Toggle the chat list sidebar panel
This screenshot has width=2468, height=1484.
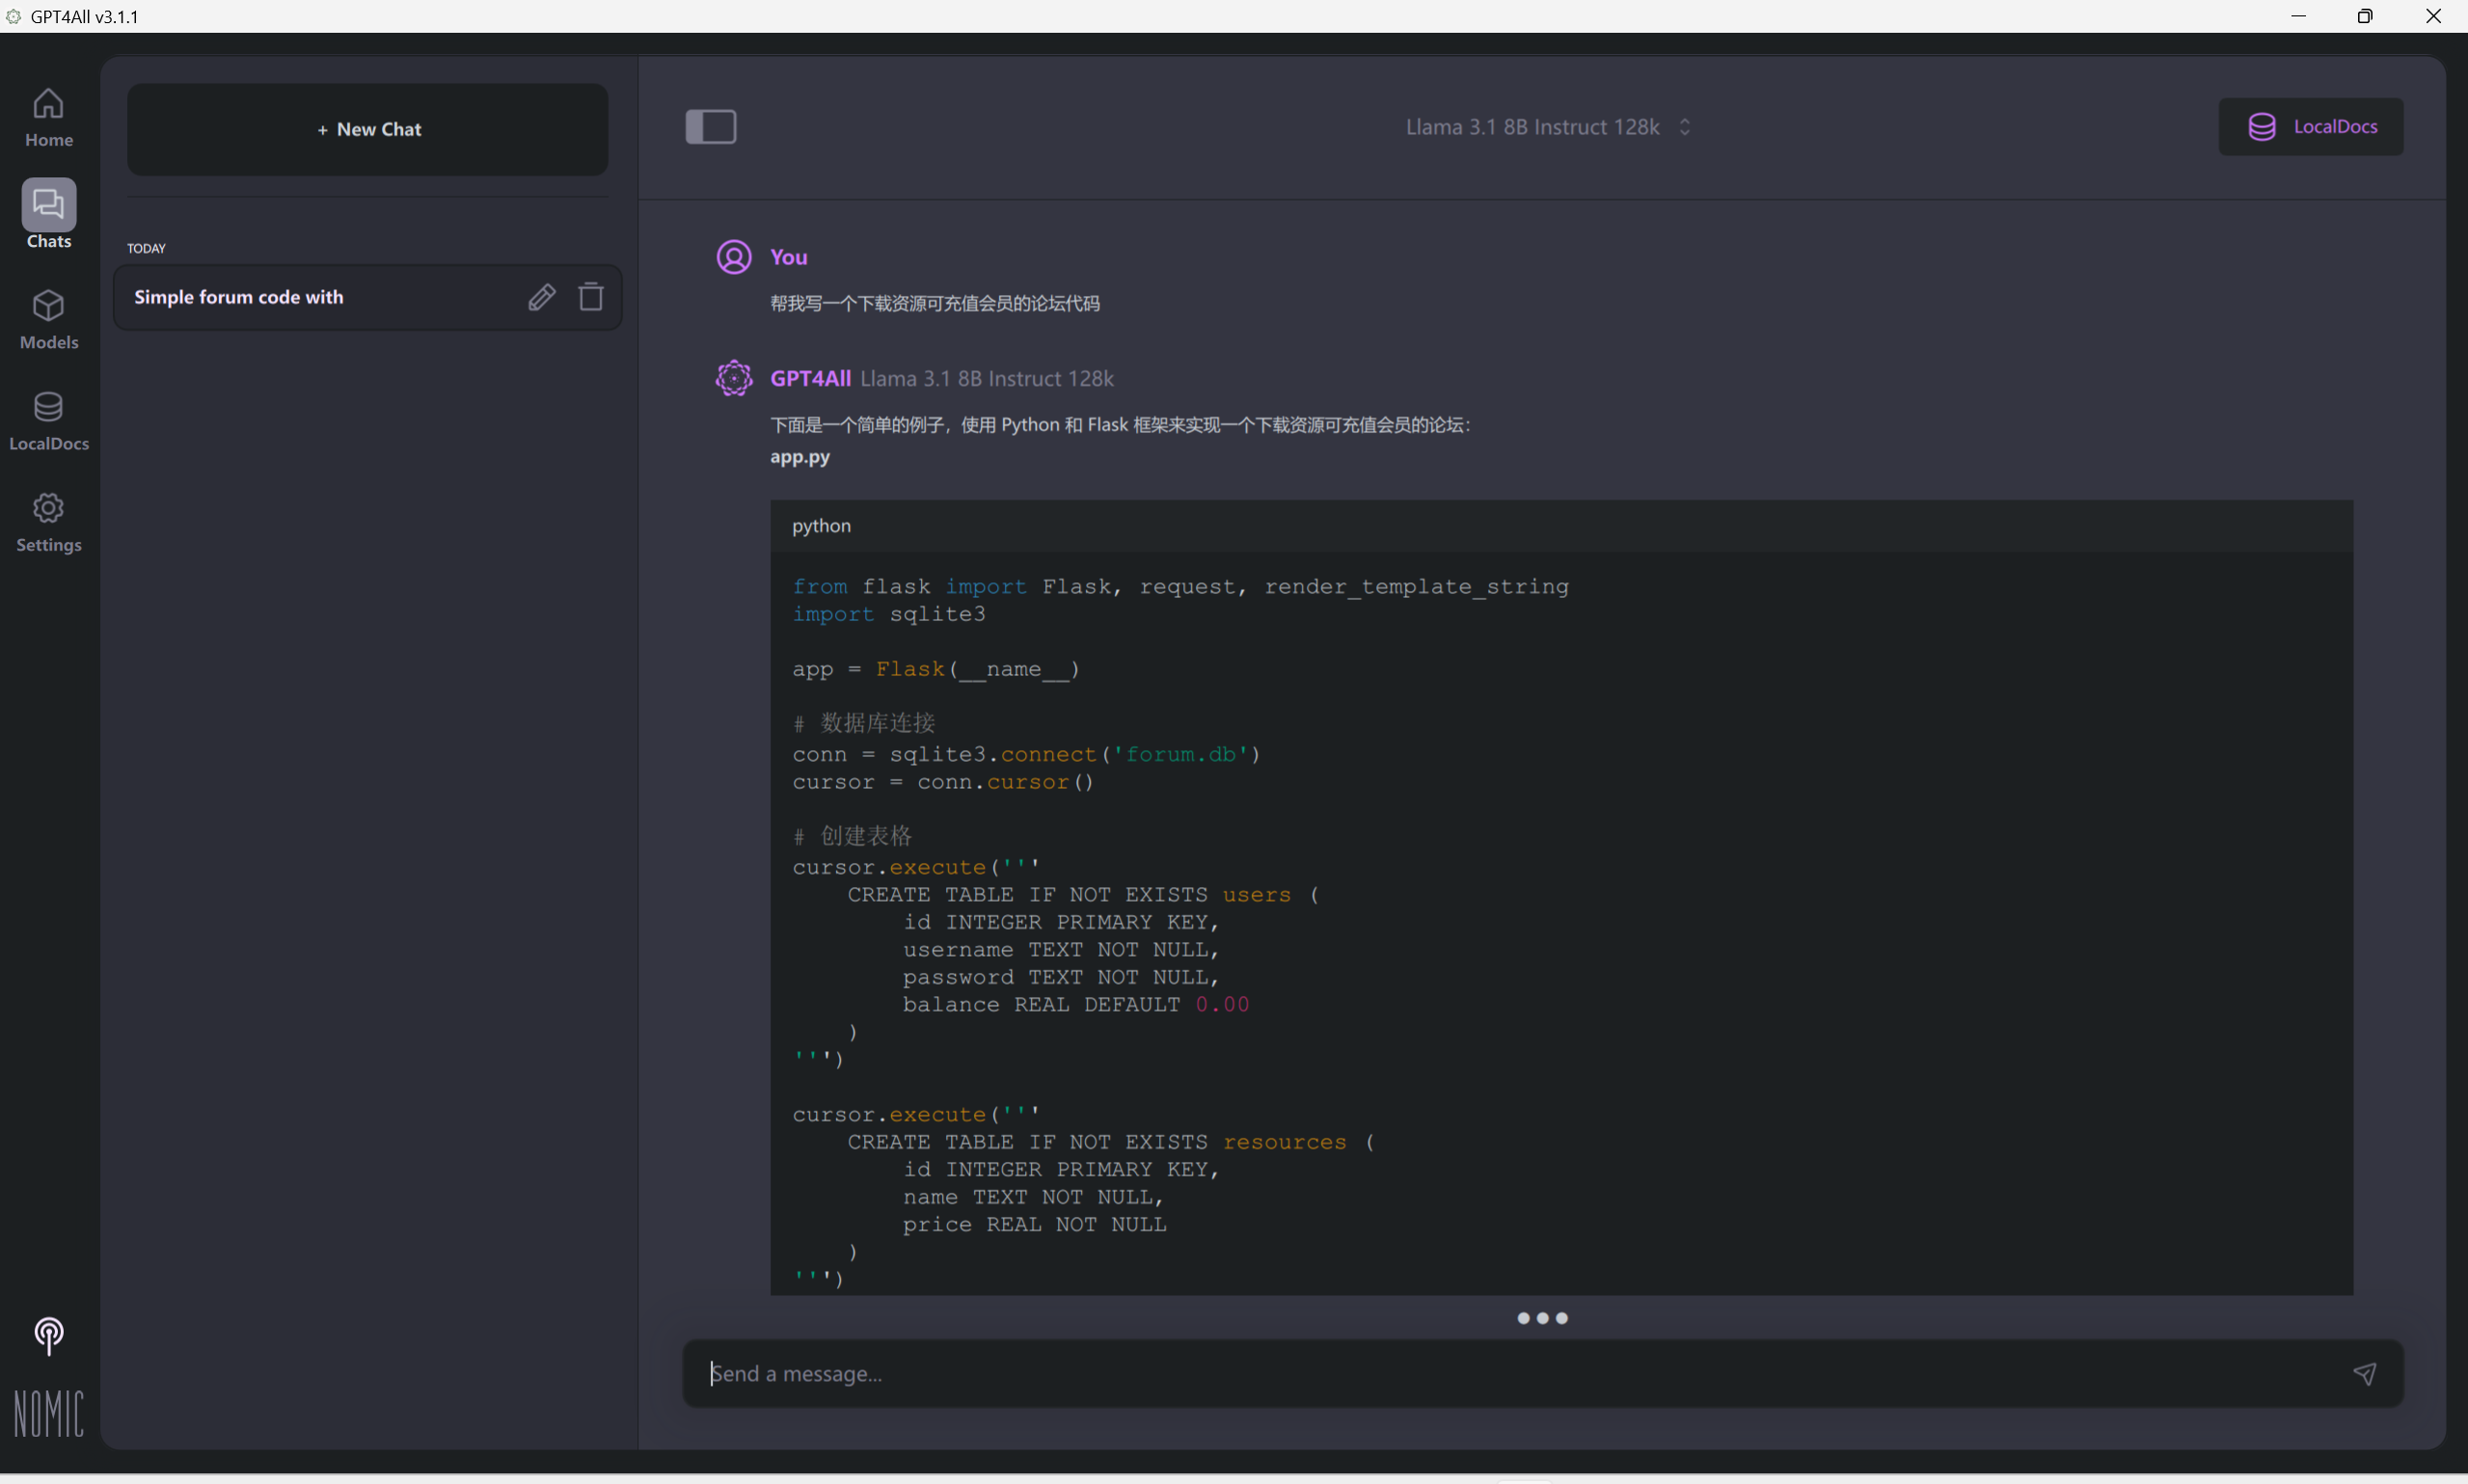(710, 127)
